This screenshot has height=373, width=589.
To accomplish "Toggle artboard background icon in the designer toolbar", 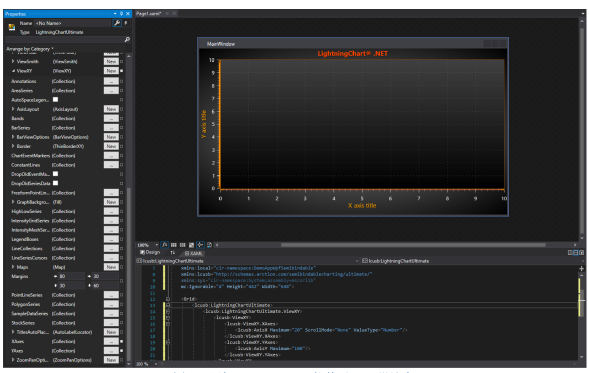I will tap(191, 245).
